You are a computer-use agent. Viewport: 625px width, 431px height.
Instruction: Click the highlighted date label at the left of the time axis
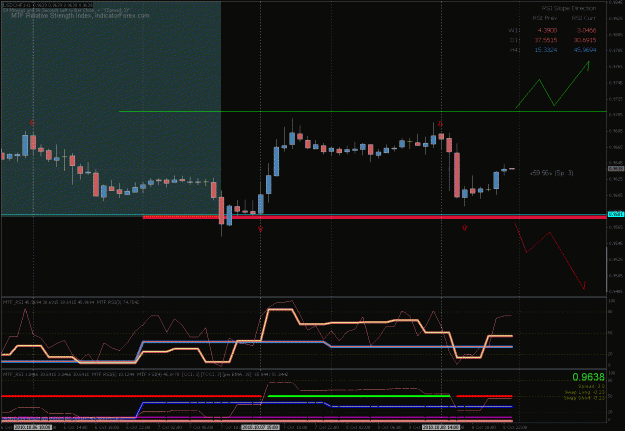click(33, 427)
